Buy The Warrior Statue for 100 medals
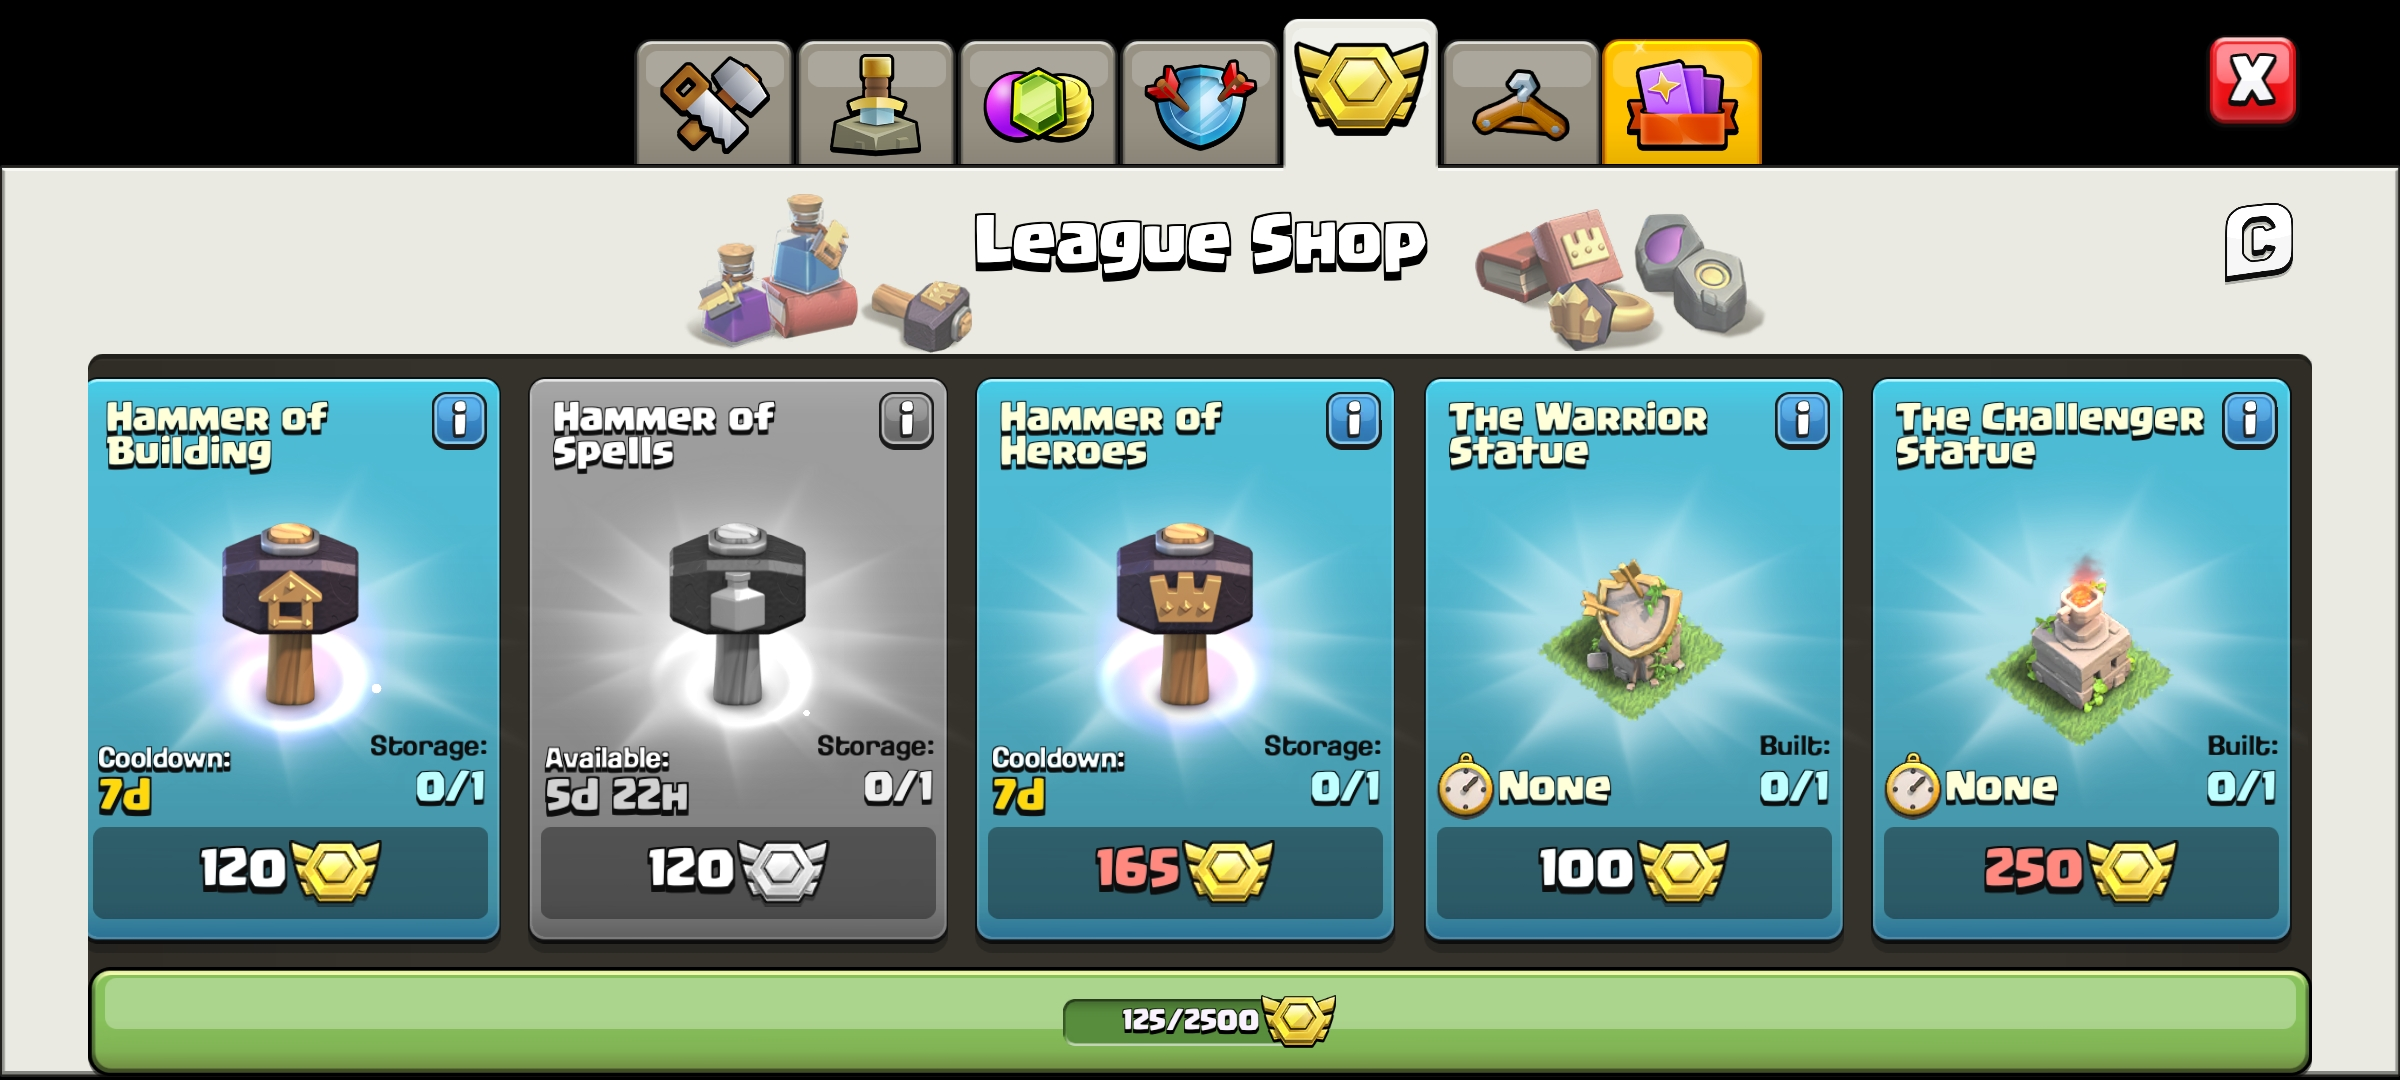Viewport: 2400px width, 1080px height. (1634, 871)
